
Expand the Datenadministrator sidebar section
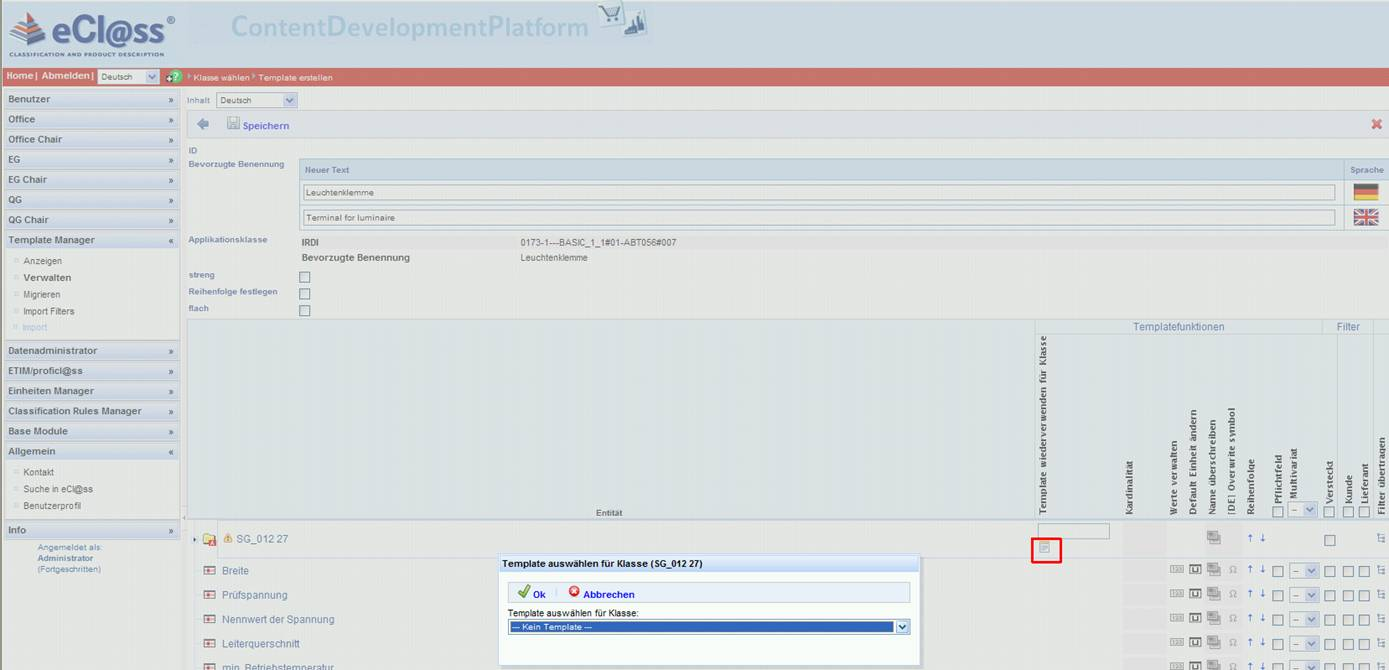(90, 351)
